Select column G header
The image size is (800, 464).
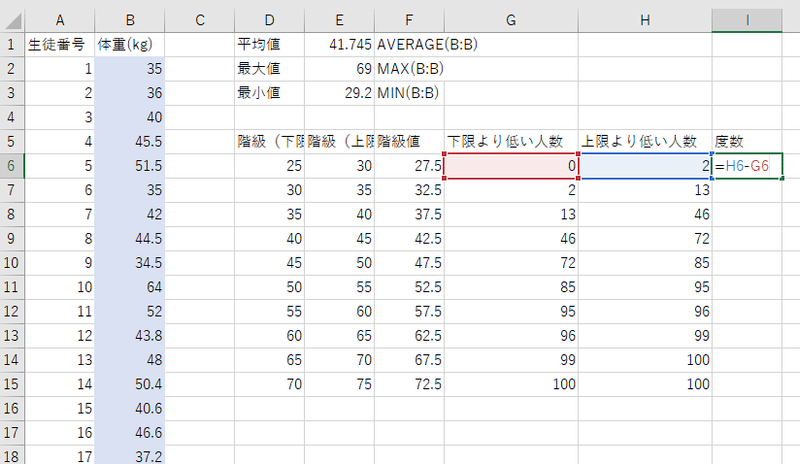click(511, 20)
